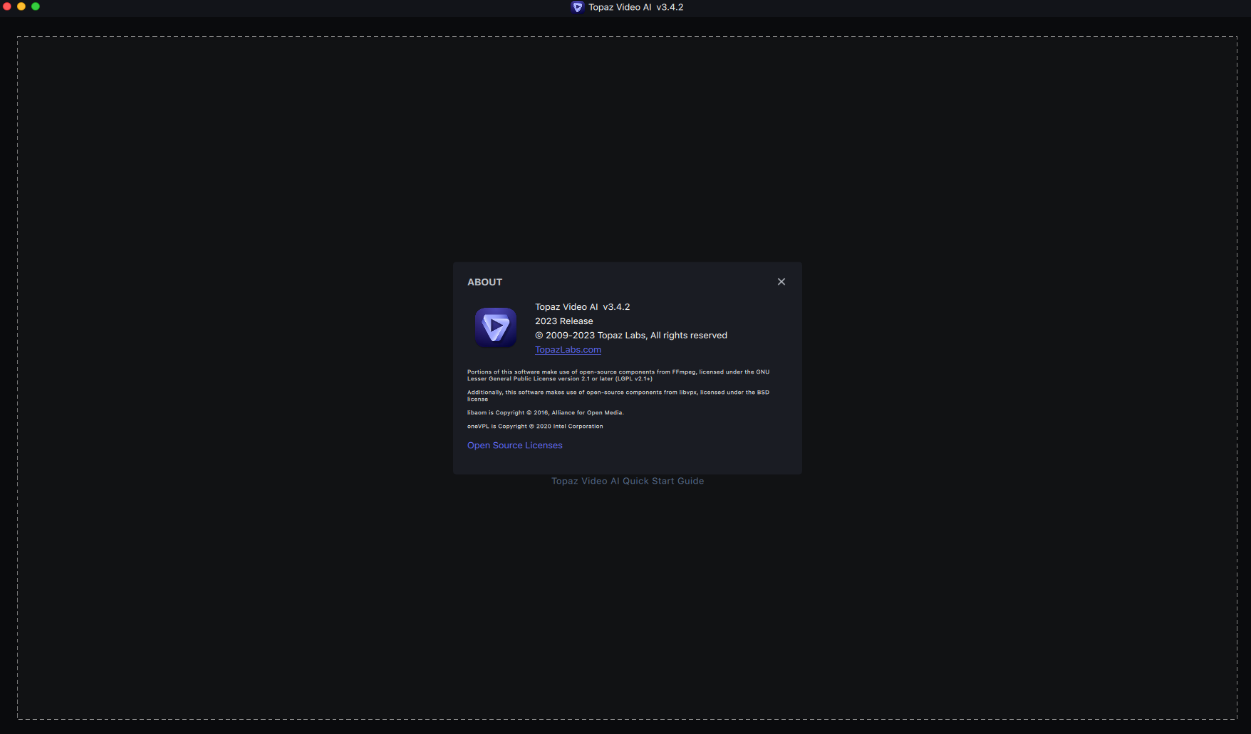Click the oneVPL Intel Corporation copyright line
Image resolution: width=1251 pixels, height=734 pixels.
coord(535,426)
